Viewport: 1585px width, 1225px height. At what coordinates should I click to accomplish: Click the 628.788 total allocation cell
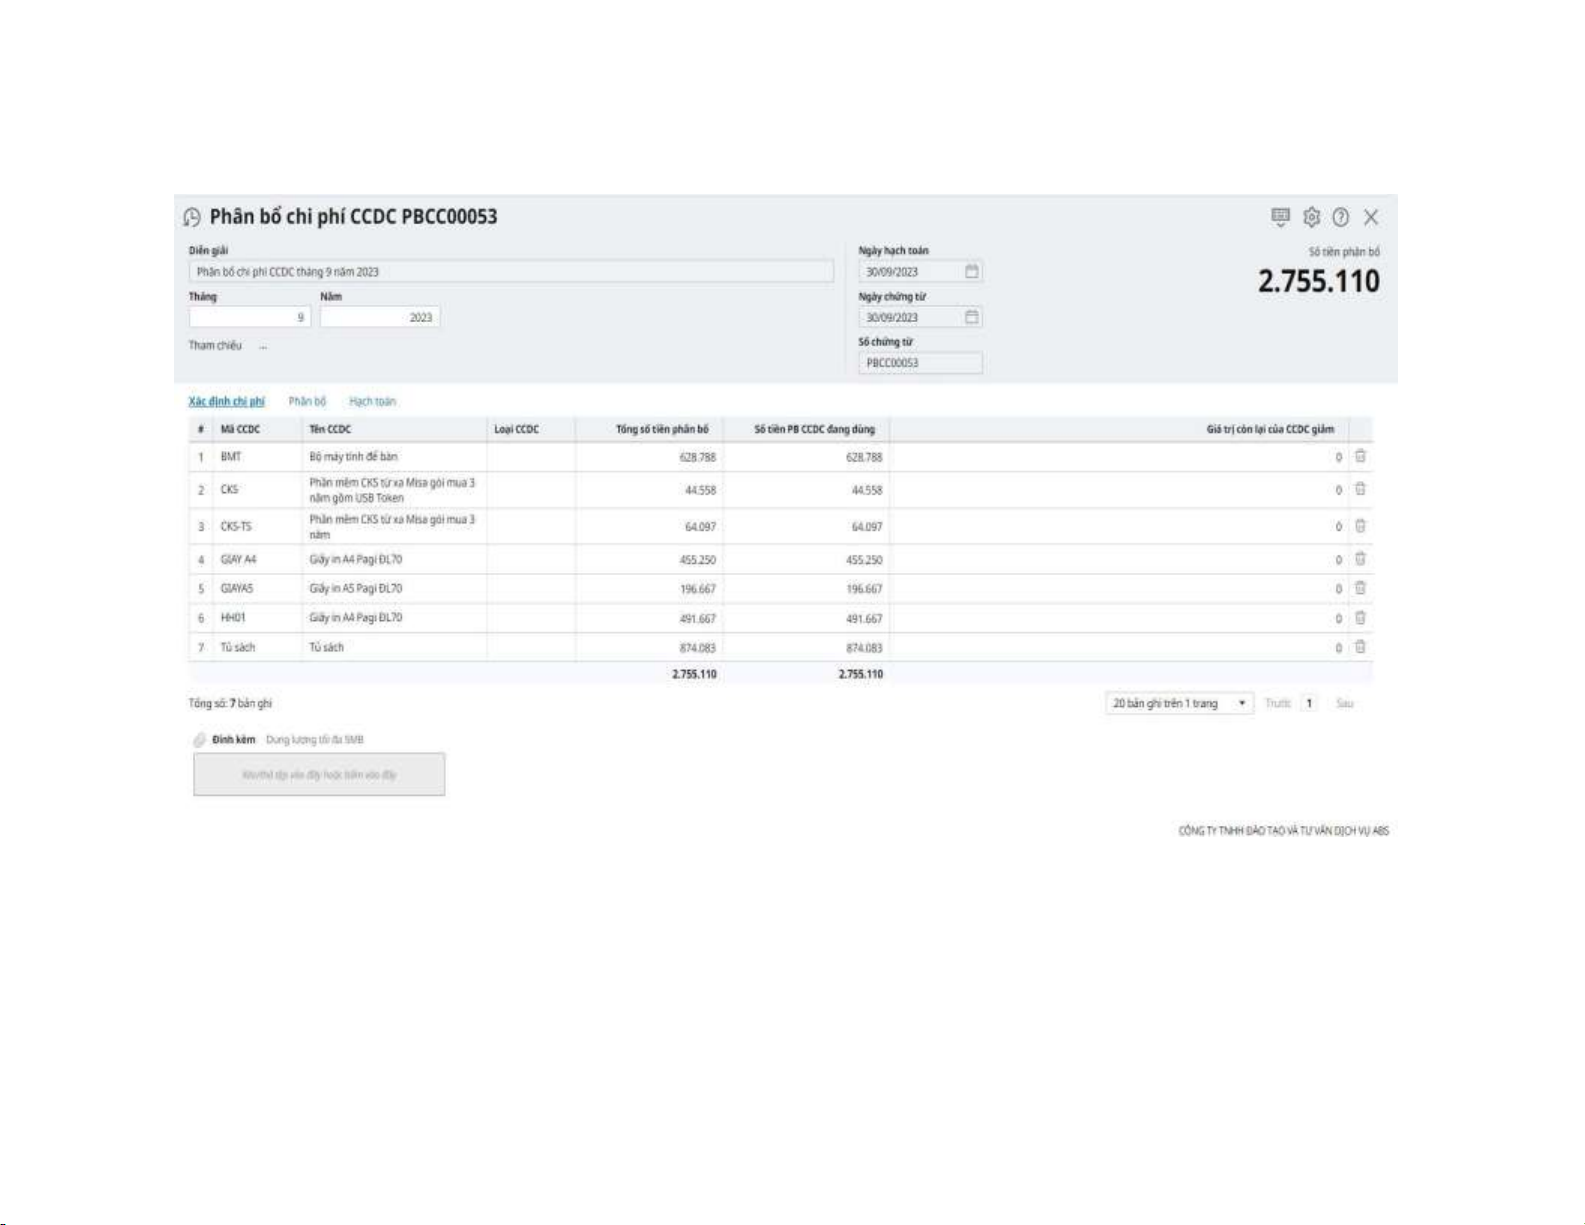tap(649, 457)
